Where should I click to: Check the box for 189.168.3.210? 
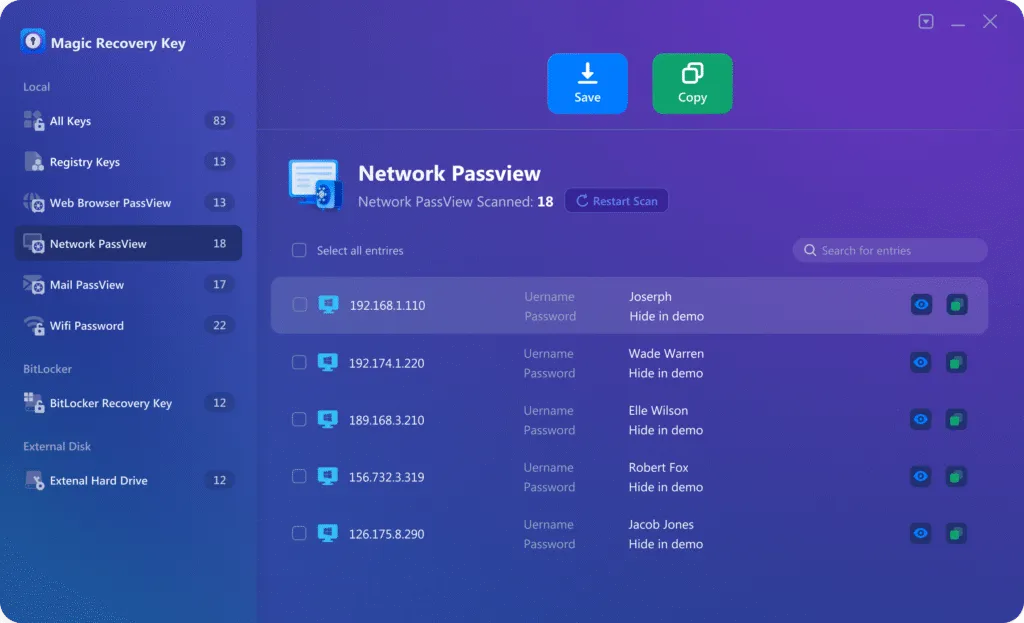299,419
